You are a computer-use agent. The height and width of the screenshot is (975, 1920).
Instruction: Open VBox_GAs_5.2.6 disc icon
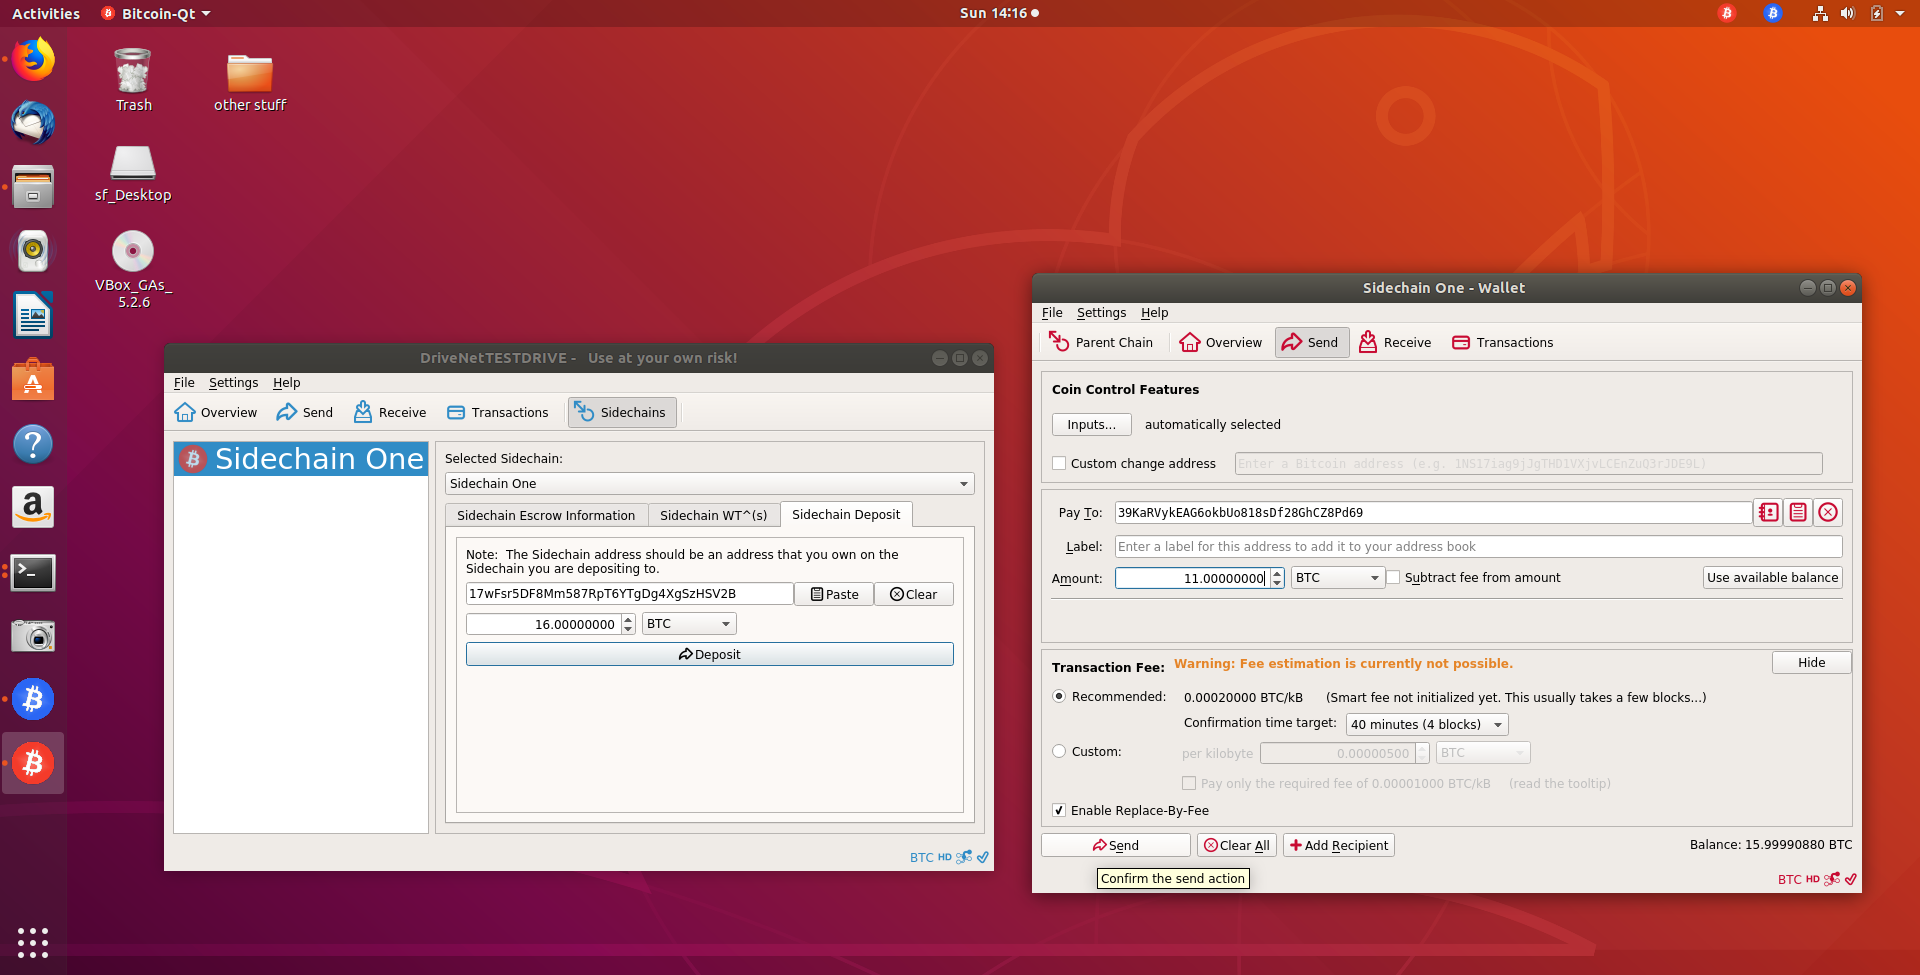[x=133, y=268]
